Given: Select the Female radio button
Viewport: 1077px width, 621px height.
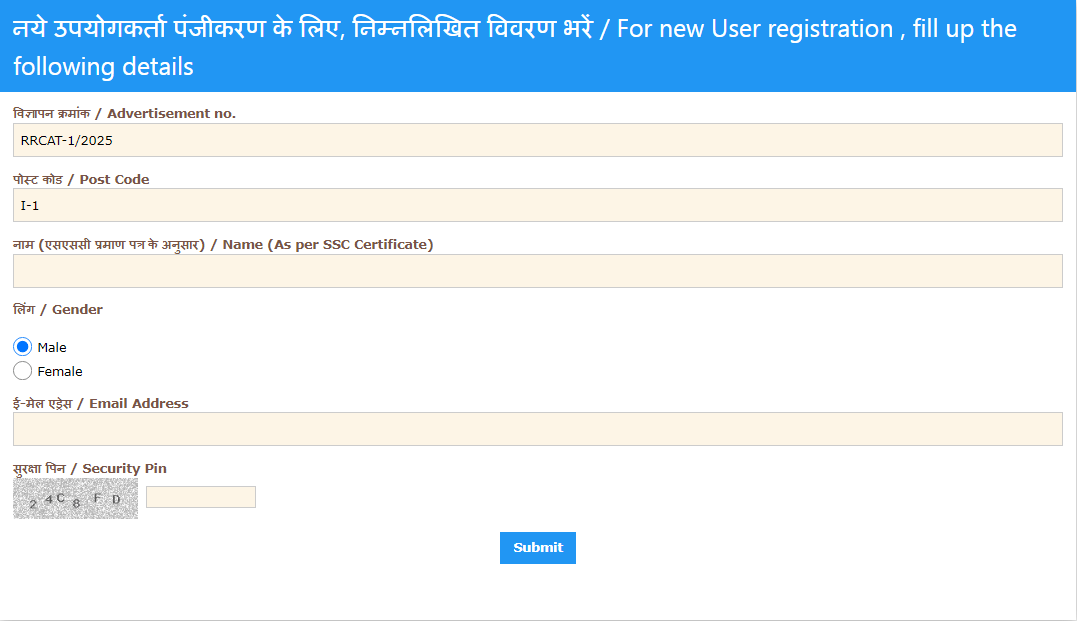Looking at the screenshot, I should (x=23, y=371).
